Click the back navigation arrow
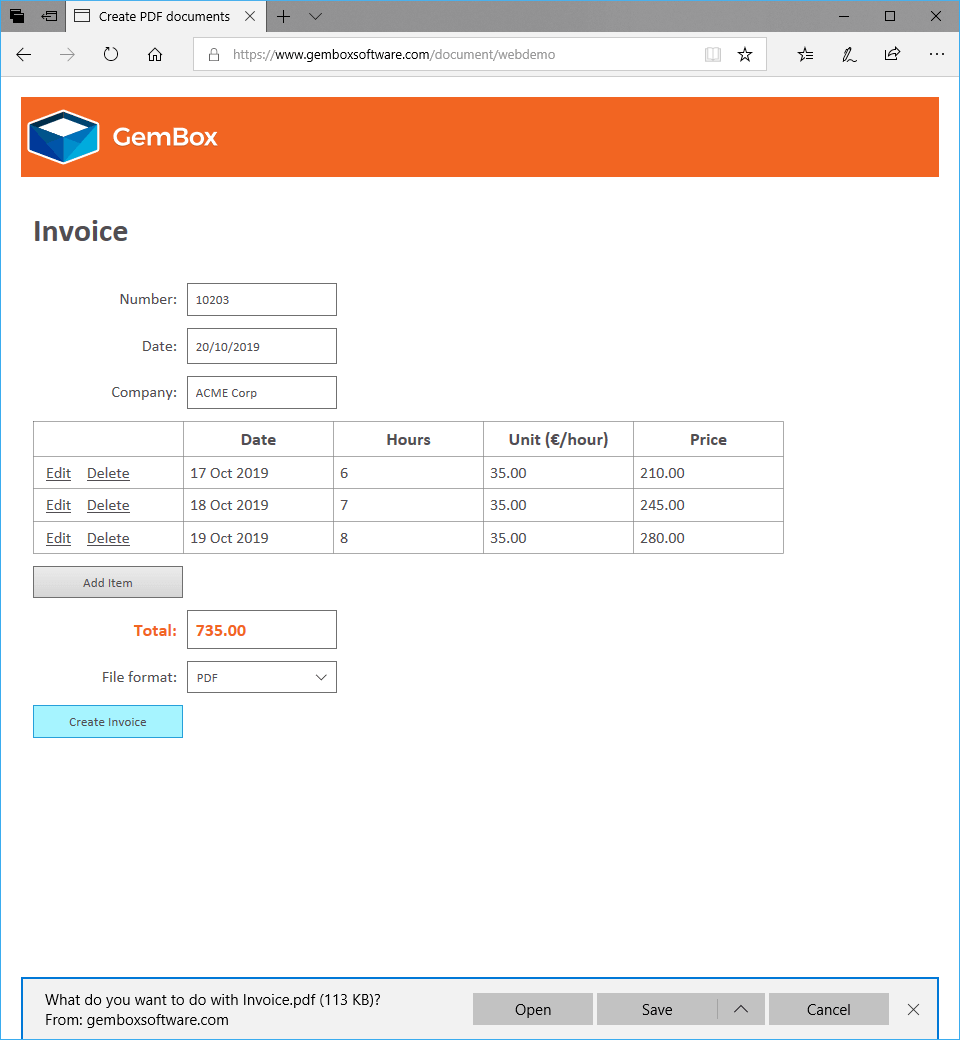960x1040 pixels. (24, 55)
